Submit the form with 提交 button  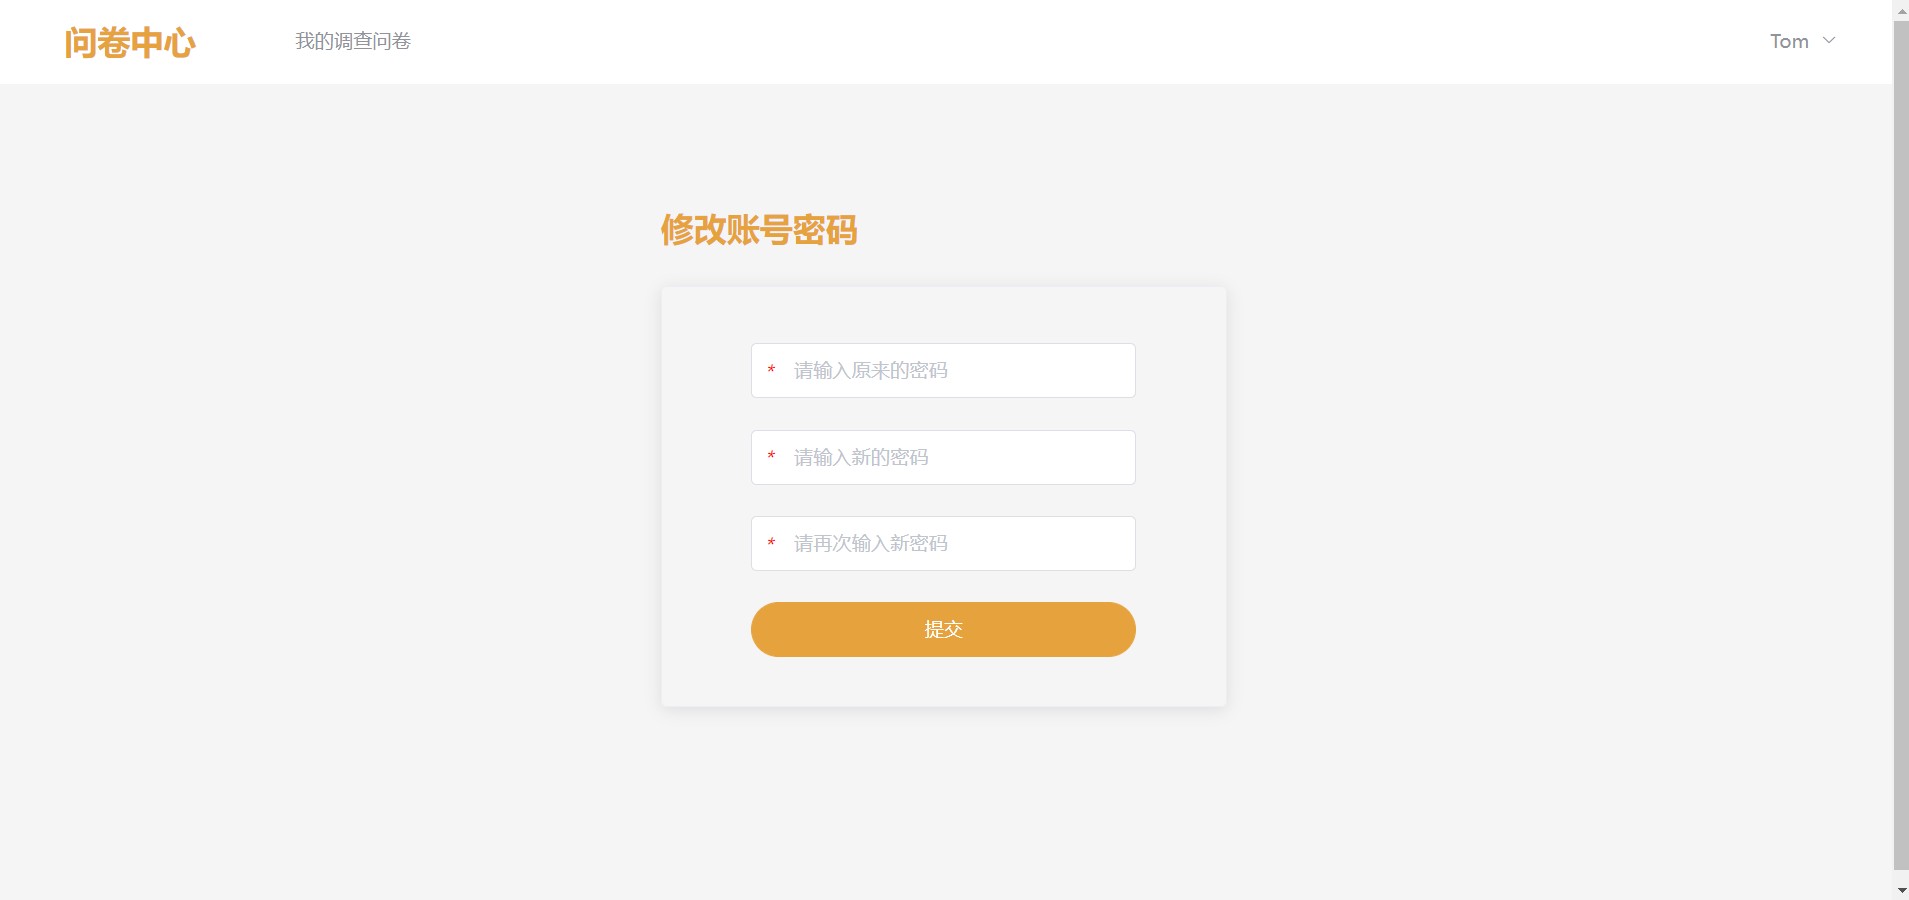(x=943, y=629)
